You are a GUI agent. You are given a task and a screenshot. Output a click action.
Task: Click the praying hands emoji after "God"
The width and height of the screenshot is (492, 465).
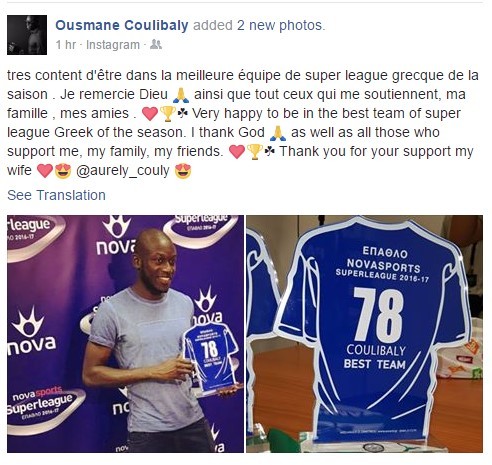pos(278,133)
